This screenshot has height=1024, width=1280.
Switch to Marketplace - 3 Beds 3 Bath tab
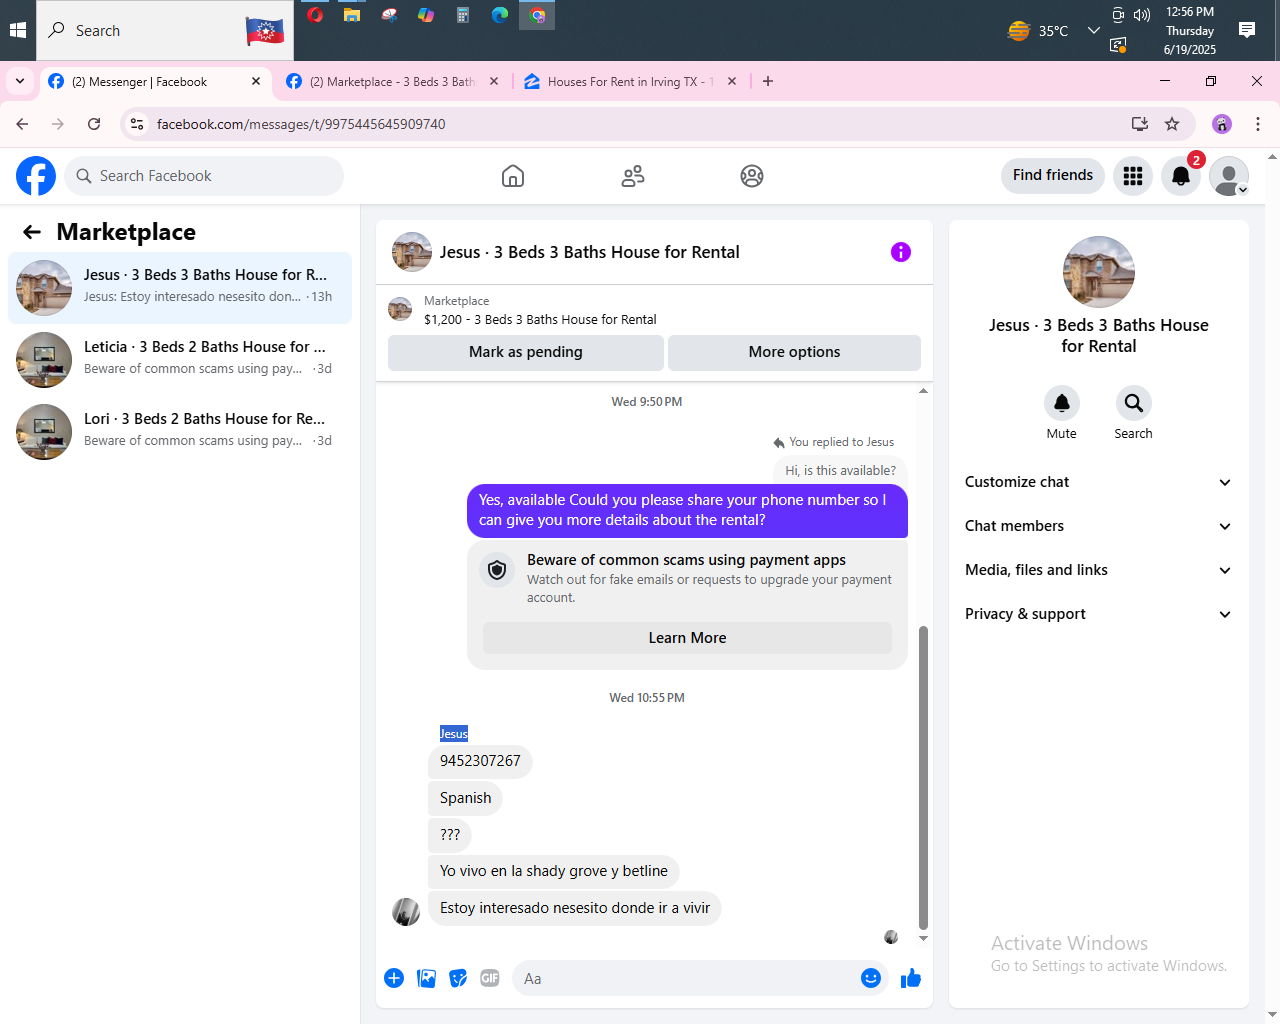tap(392, 82)
